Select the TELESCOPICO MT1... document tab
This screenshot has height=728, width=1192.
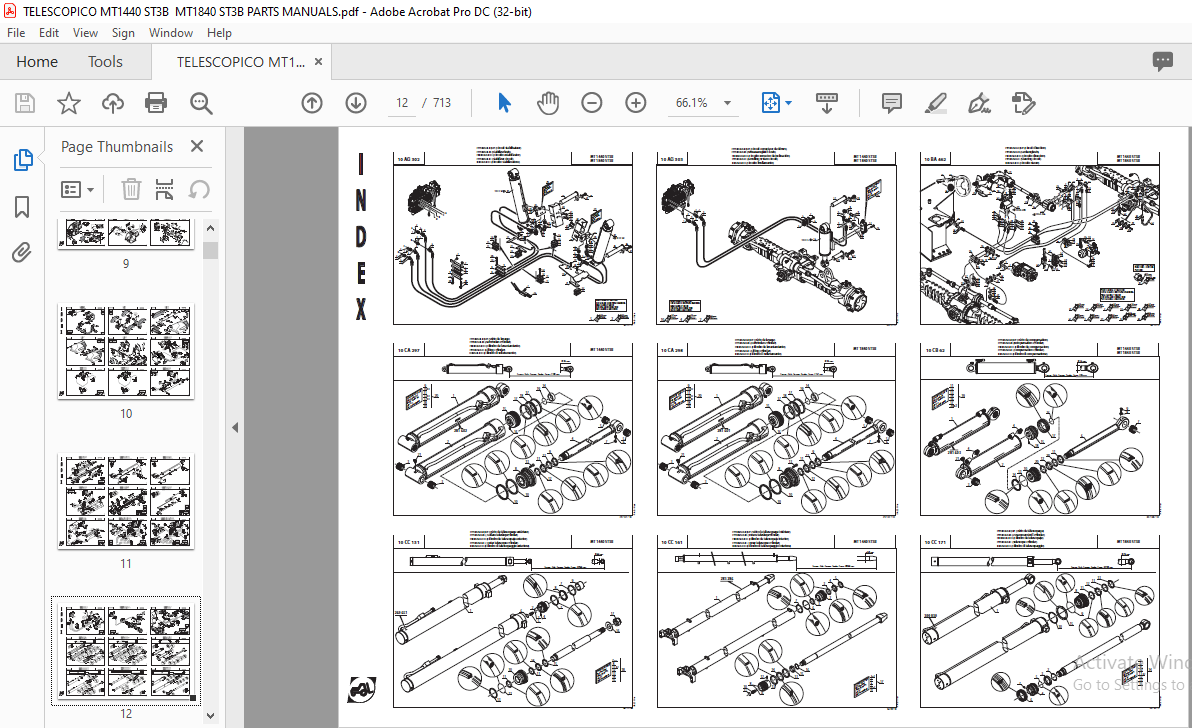(241, 62)
